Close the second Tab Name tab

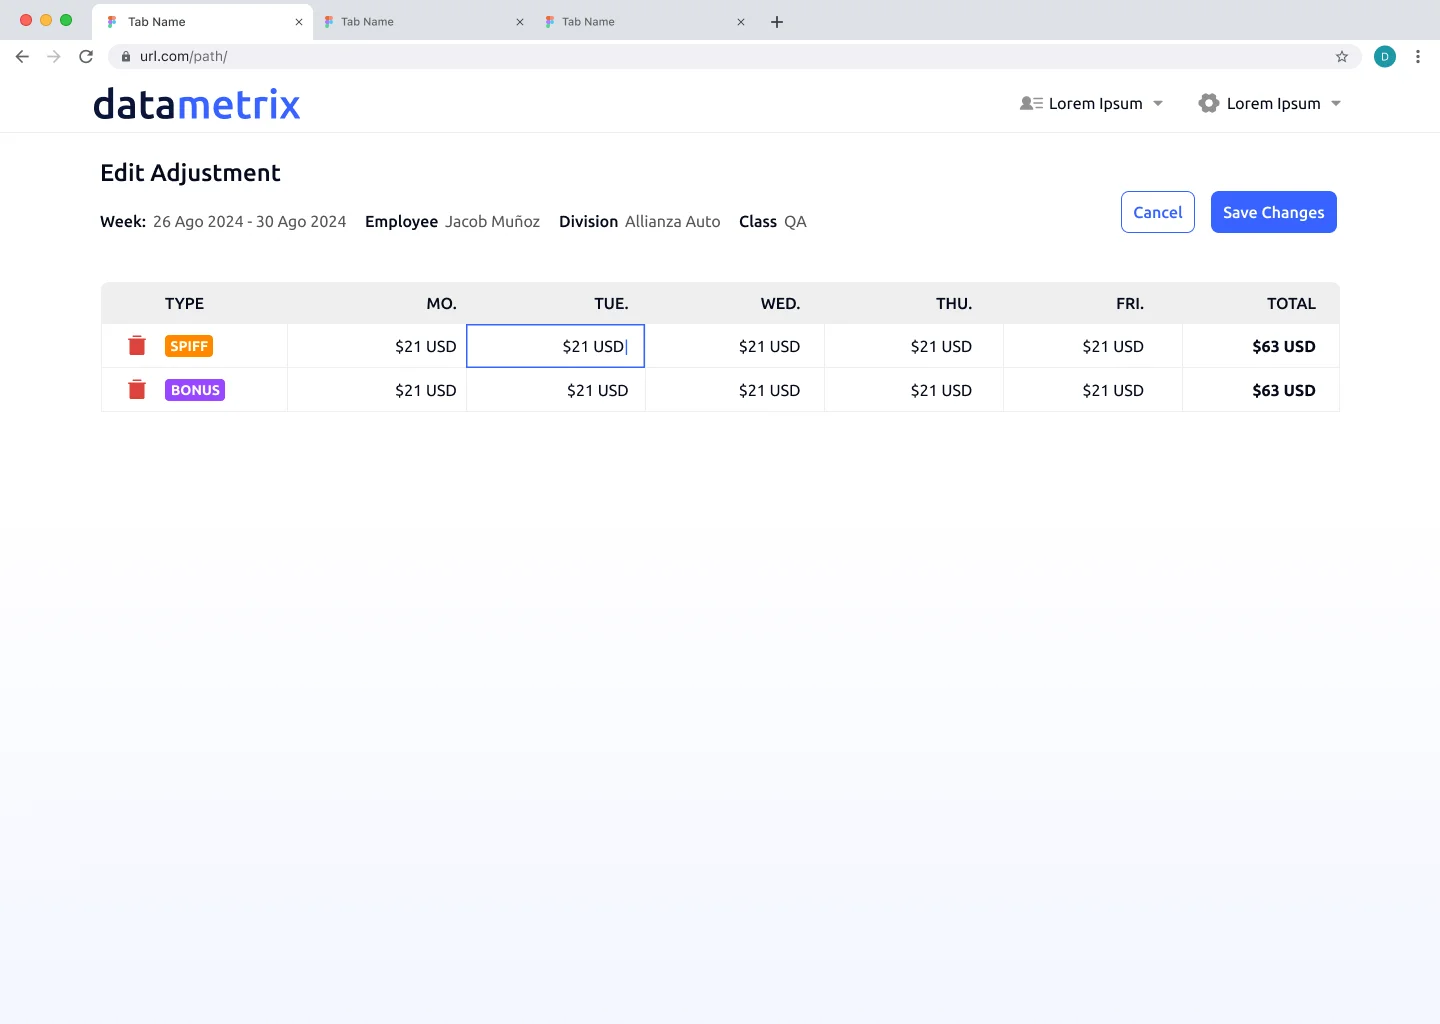point(520,22)
